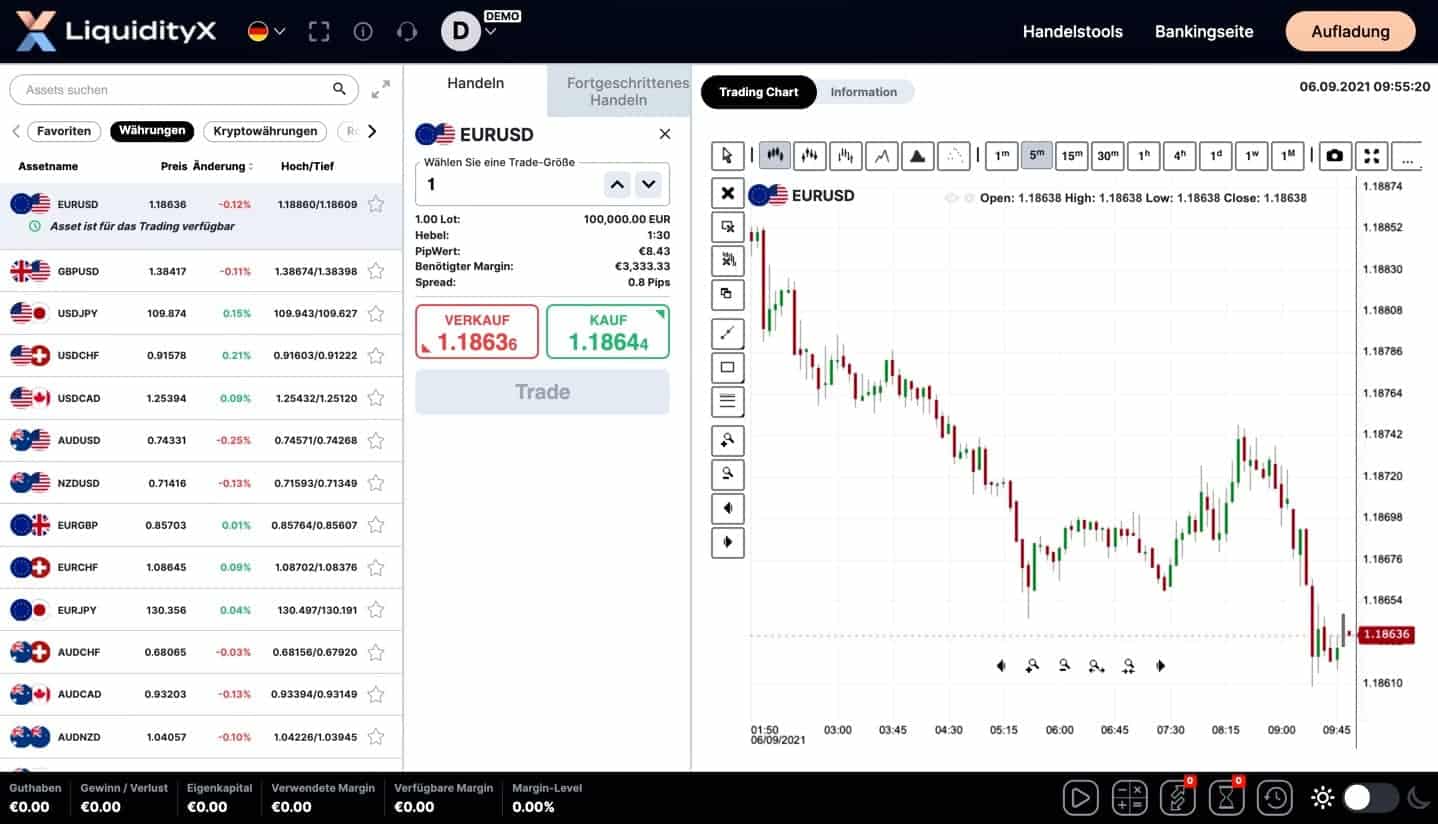Click zoom out magnifier in chart sidebar
This screenshot has height=824, width=1438.
pos(727,474)
